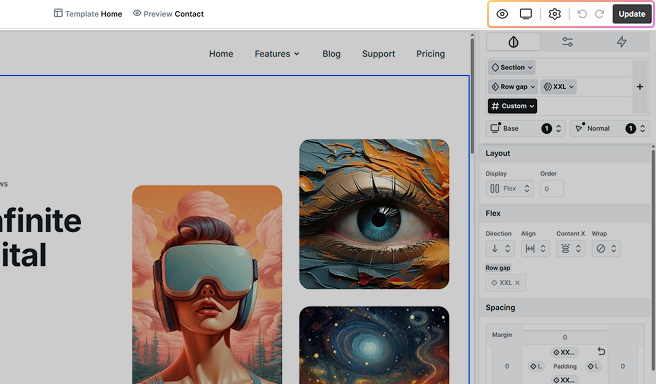Click the Flex section header

pyautogui.click(x=565, y=213)
